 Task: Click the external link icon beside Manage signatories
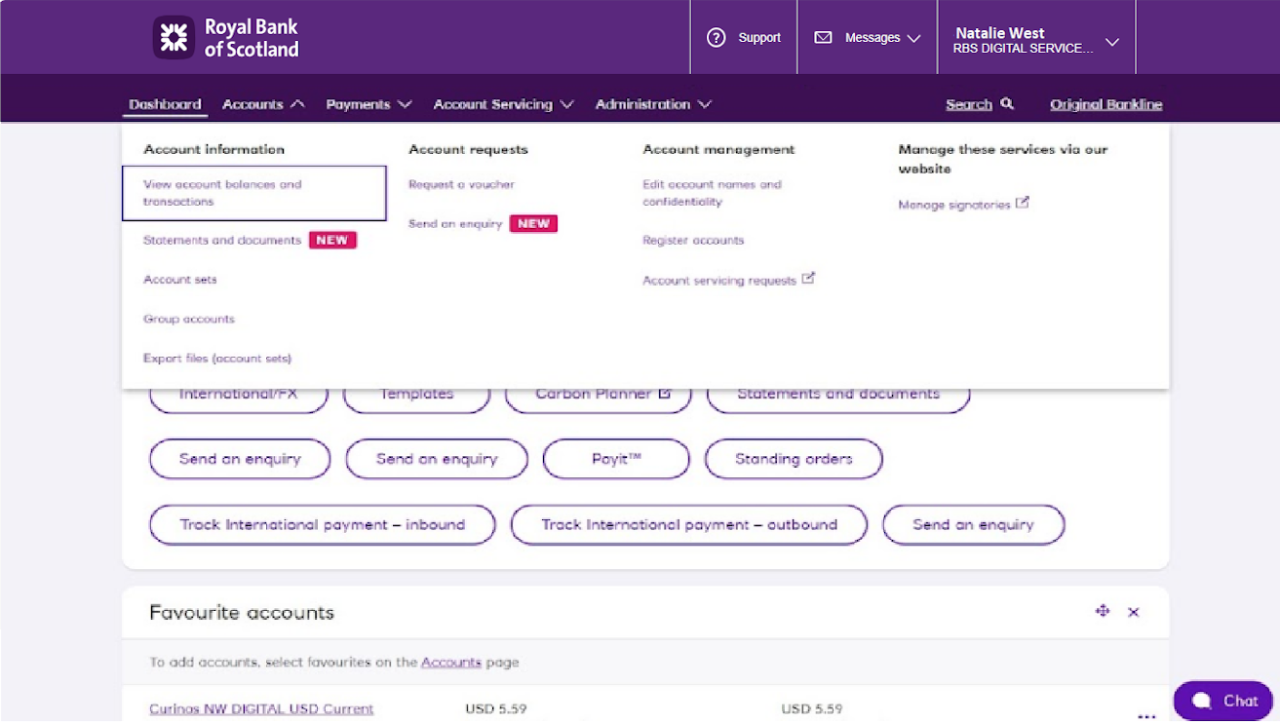[x=1022, y=203]
